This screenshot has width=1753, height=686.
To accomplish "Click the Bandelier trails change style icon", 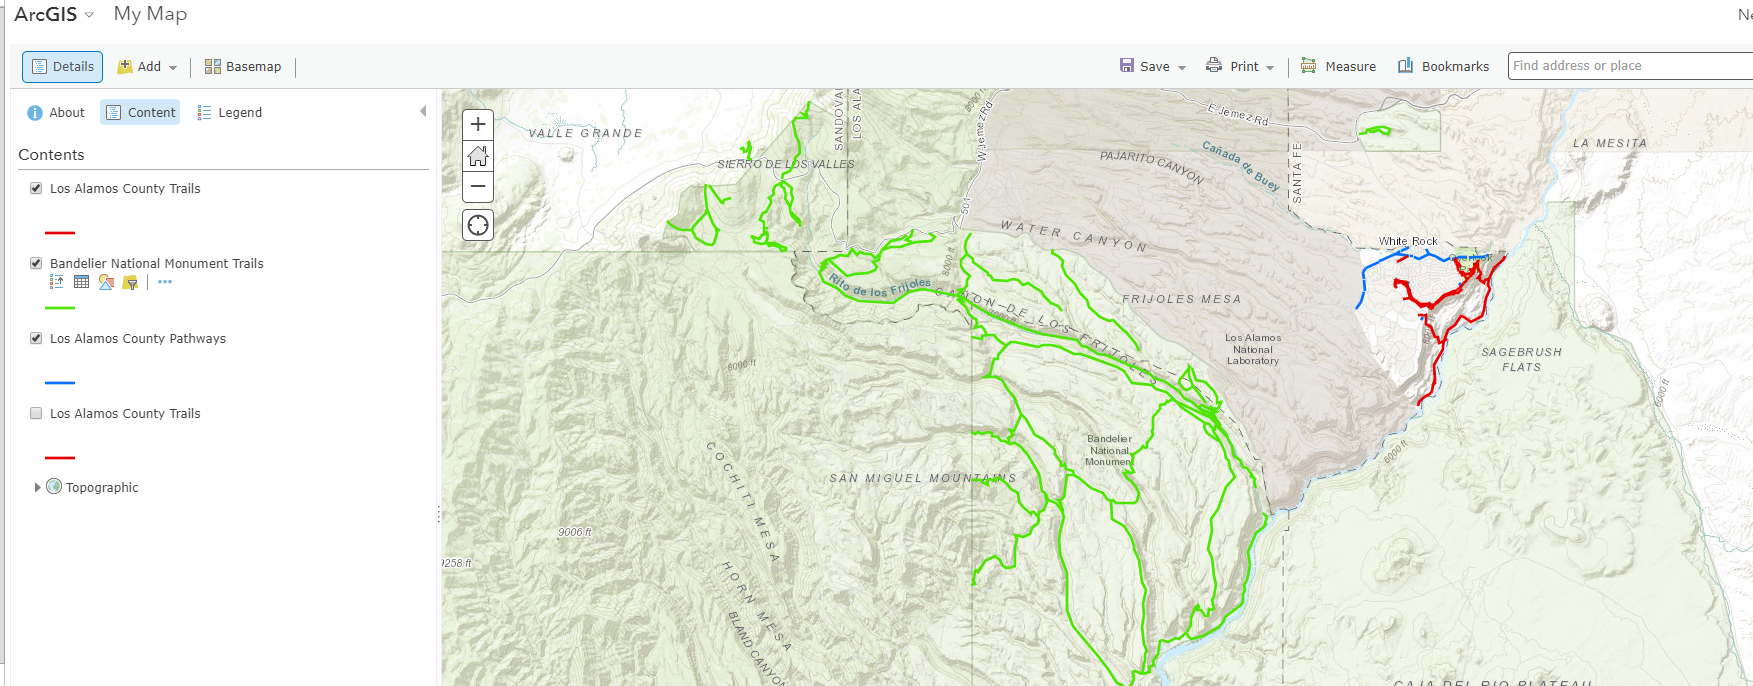I will click(106, 282).
